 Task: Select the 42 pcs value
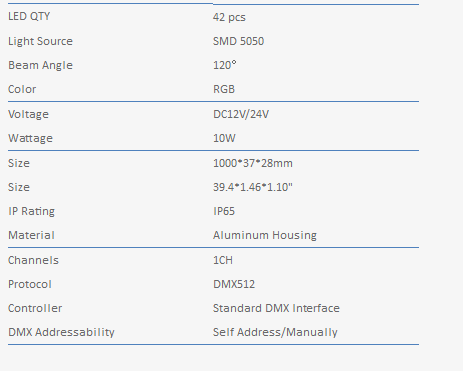click(229, 17)
